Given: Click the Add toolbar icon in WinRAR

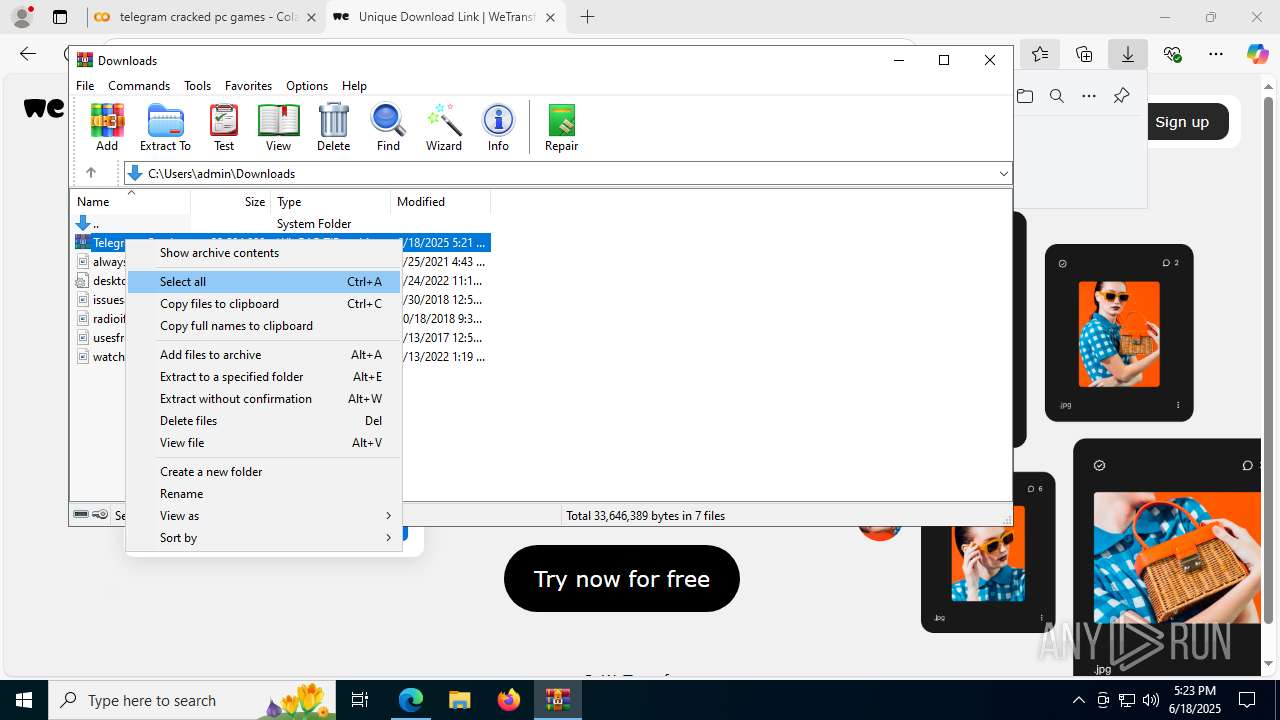Looking at the screenshot, I should (x=107, y=127).
